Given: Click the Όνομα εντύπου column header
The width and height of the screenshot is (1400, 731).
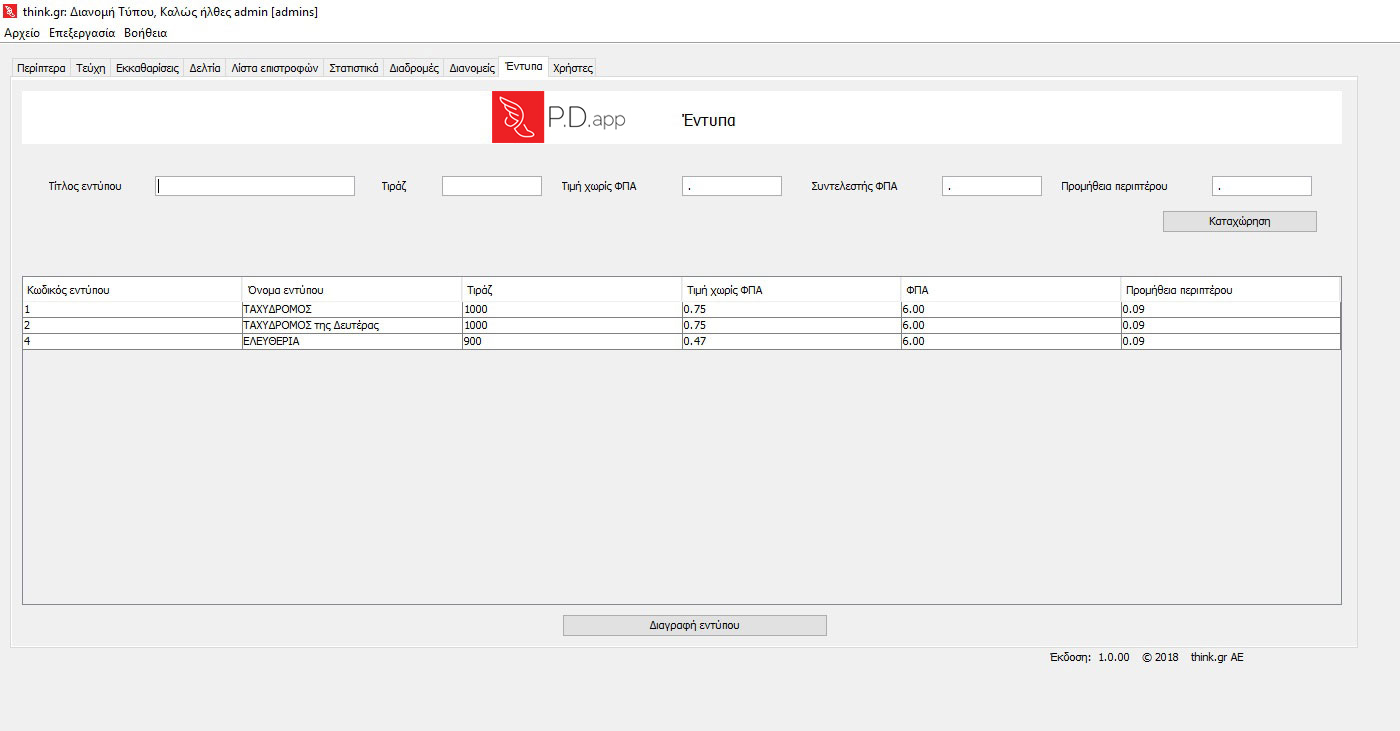Looking at the screenshot, I should 351,290.
